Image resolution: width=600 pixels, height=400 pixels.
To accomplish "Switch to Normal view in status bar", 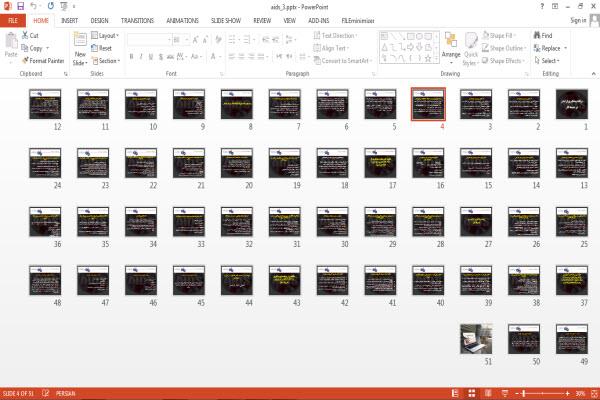I will click(x=455, y=393).
